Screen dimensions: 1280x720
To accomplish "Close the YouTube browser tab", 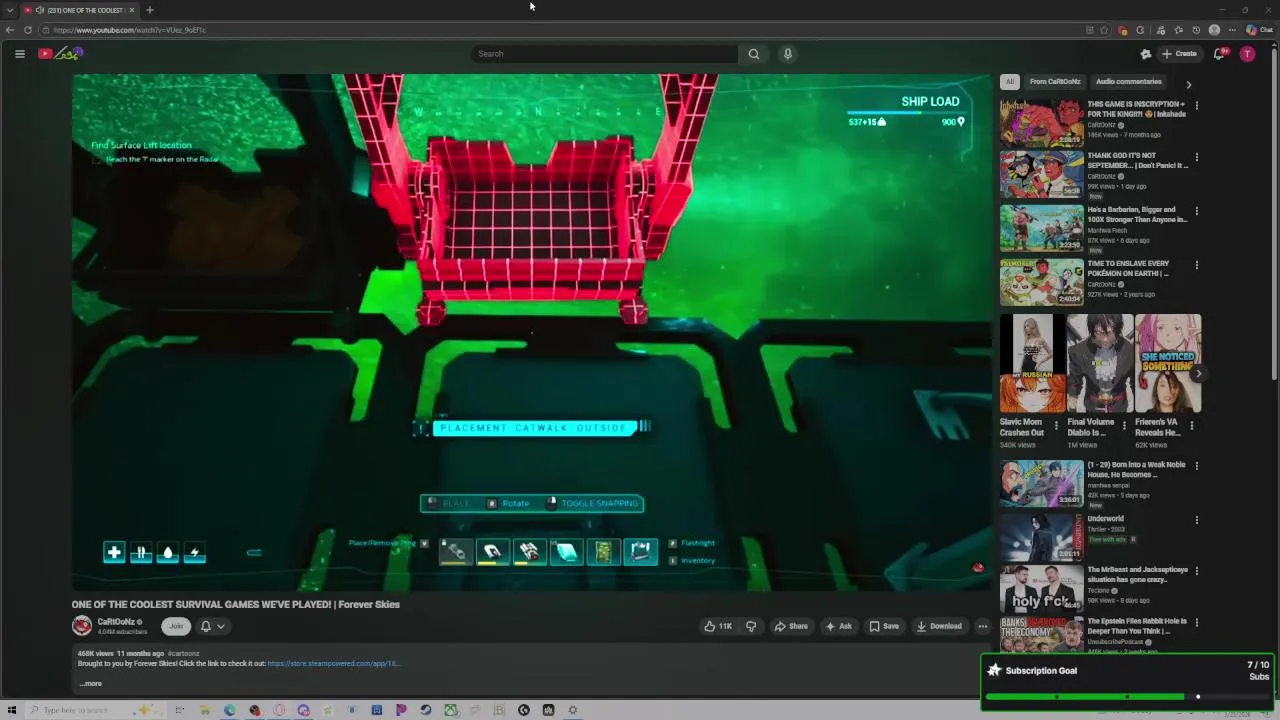I will click(x=132, y=10).
